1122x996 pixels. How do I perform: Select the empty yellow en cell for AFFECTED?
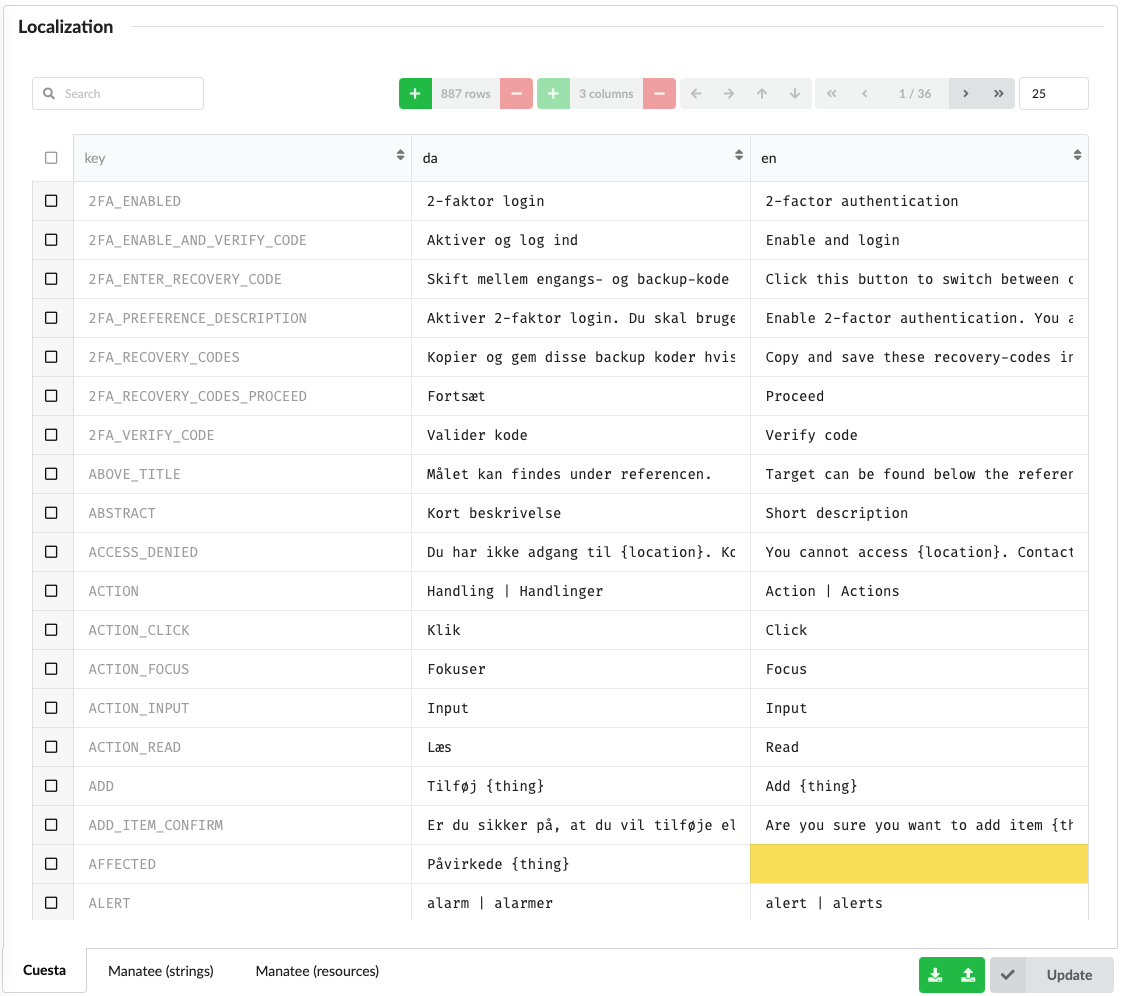(919, 864)
